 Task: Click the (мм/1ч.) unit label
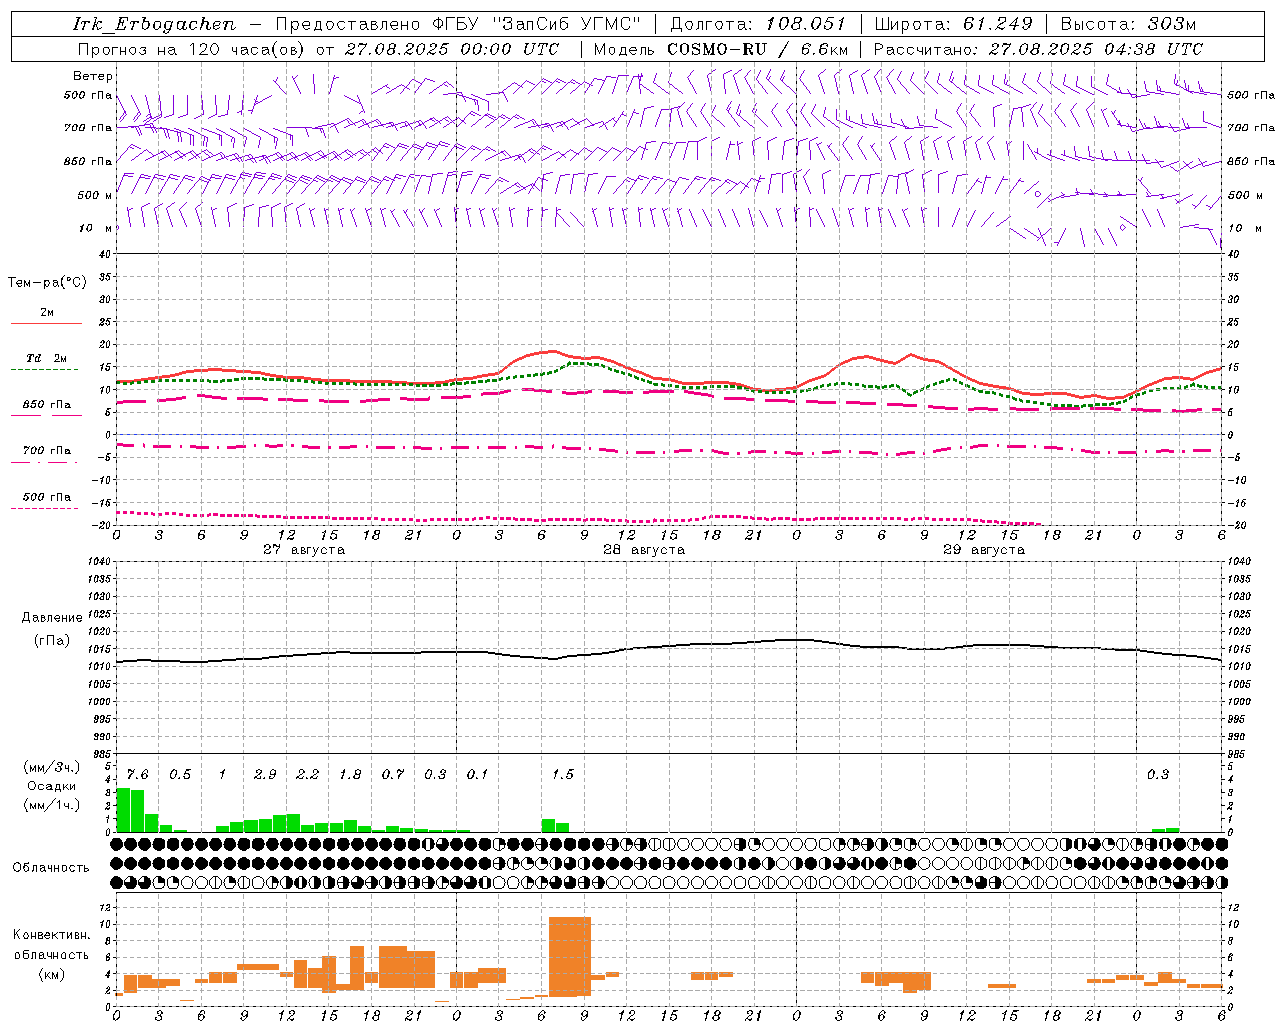pos(52,805)
